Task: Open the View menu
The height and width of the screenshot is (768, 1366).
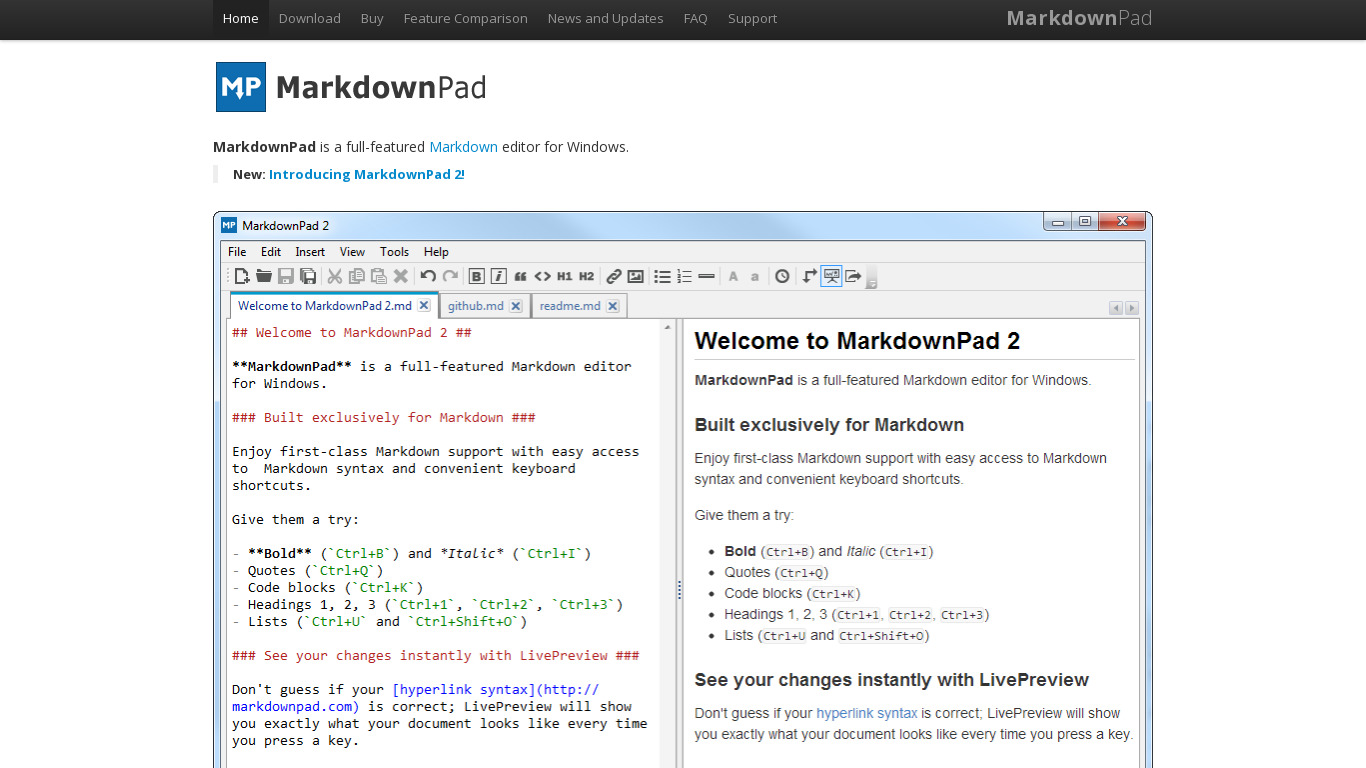Action: [x=352, y=252]
